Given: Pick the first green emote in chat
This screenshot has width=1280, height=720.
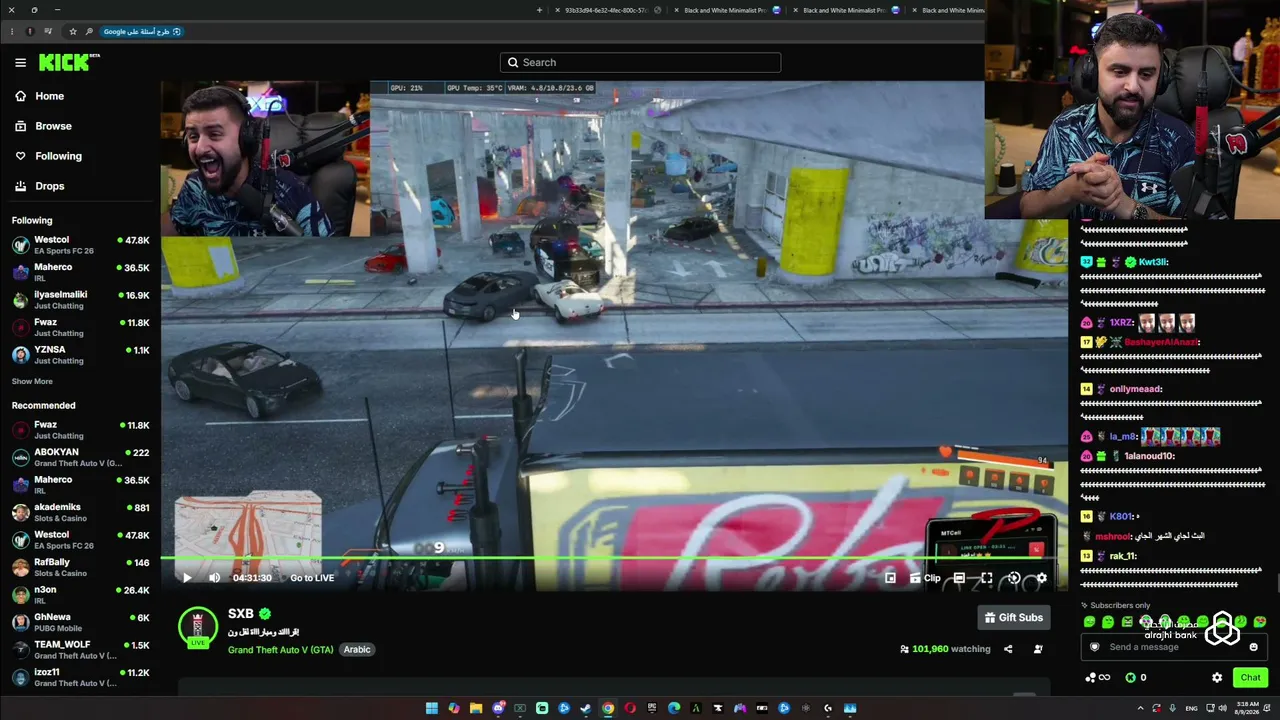Looking at the screenshot, I should [x=1090, y=622].
